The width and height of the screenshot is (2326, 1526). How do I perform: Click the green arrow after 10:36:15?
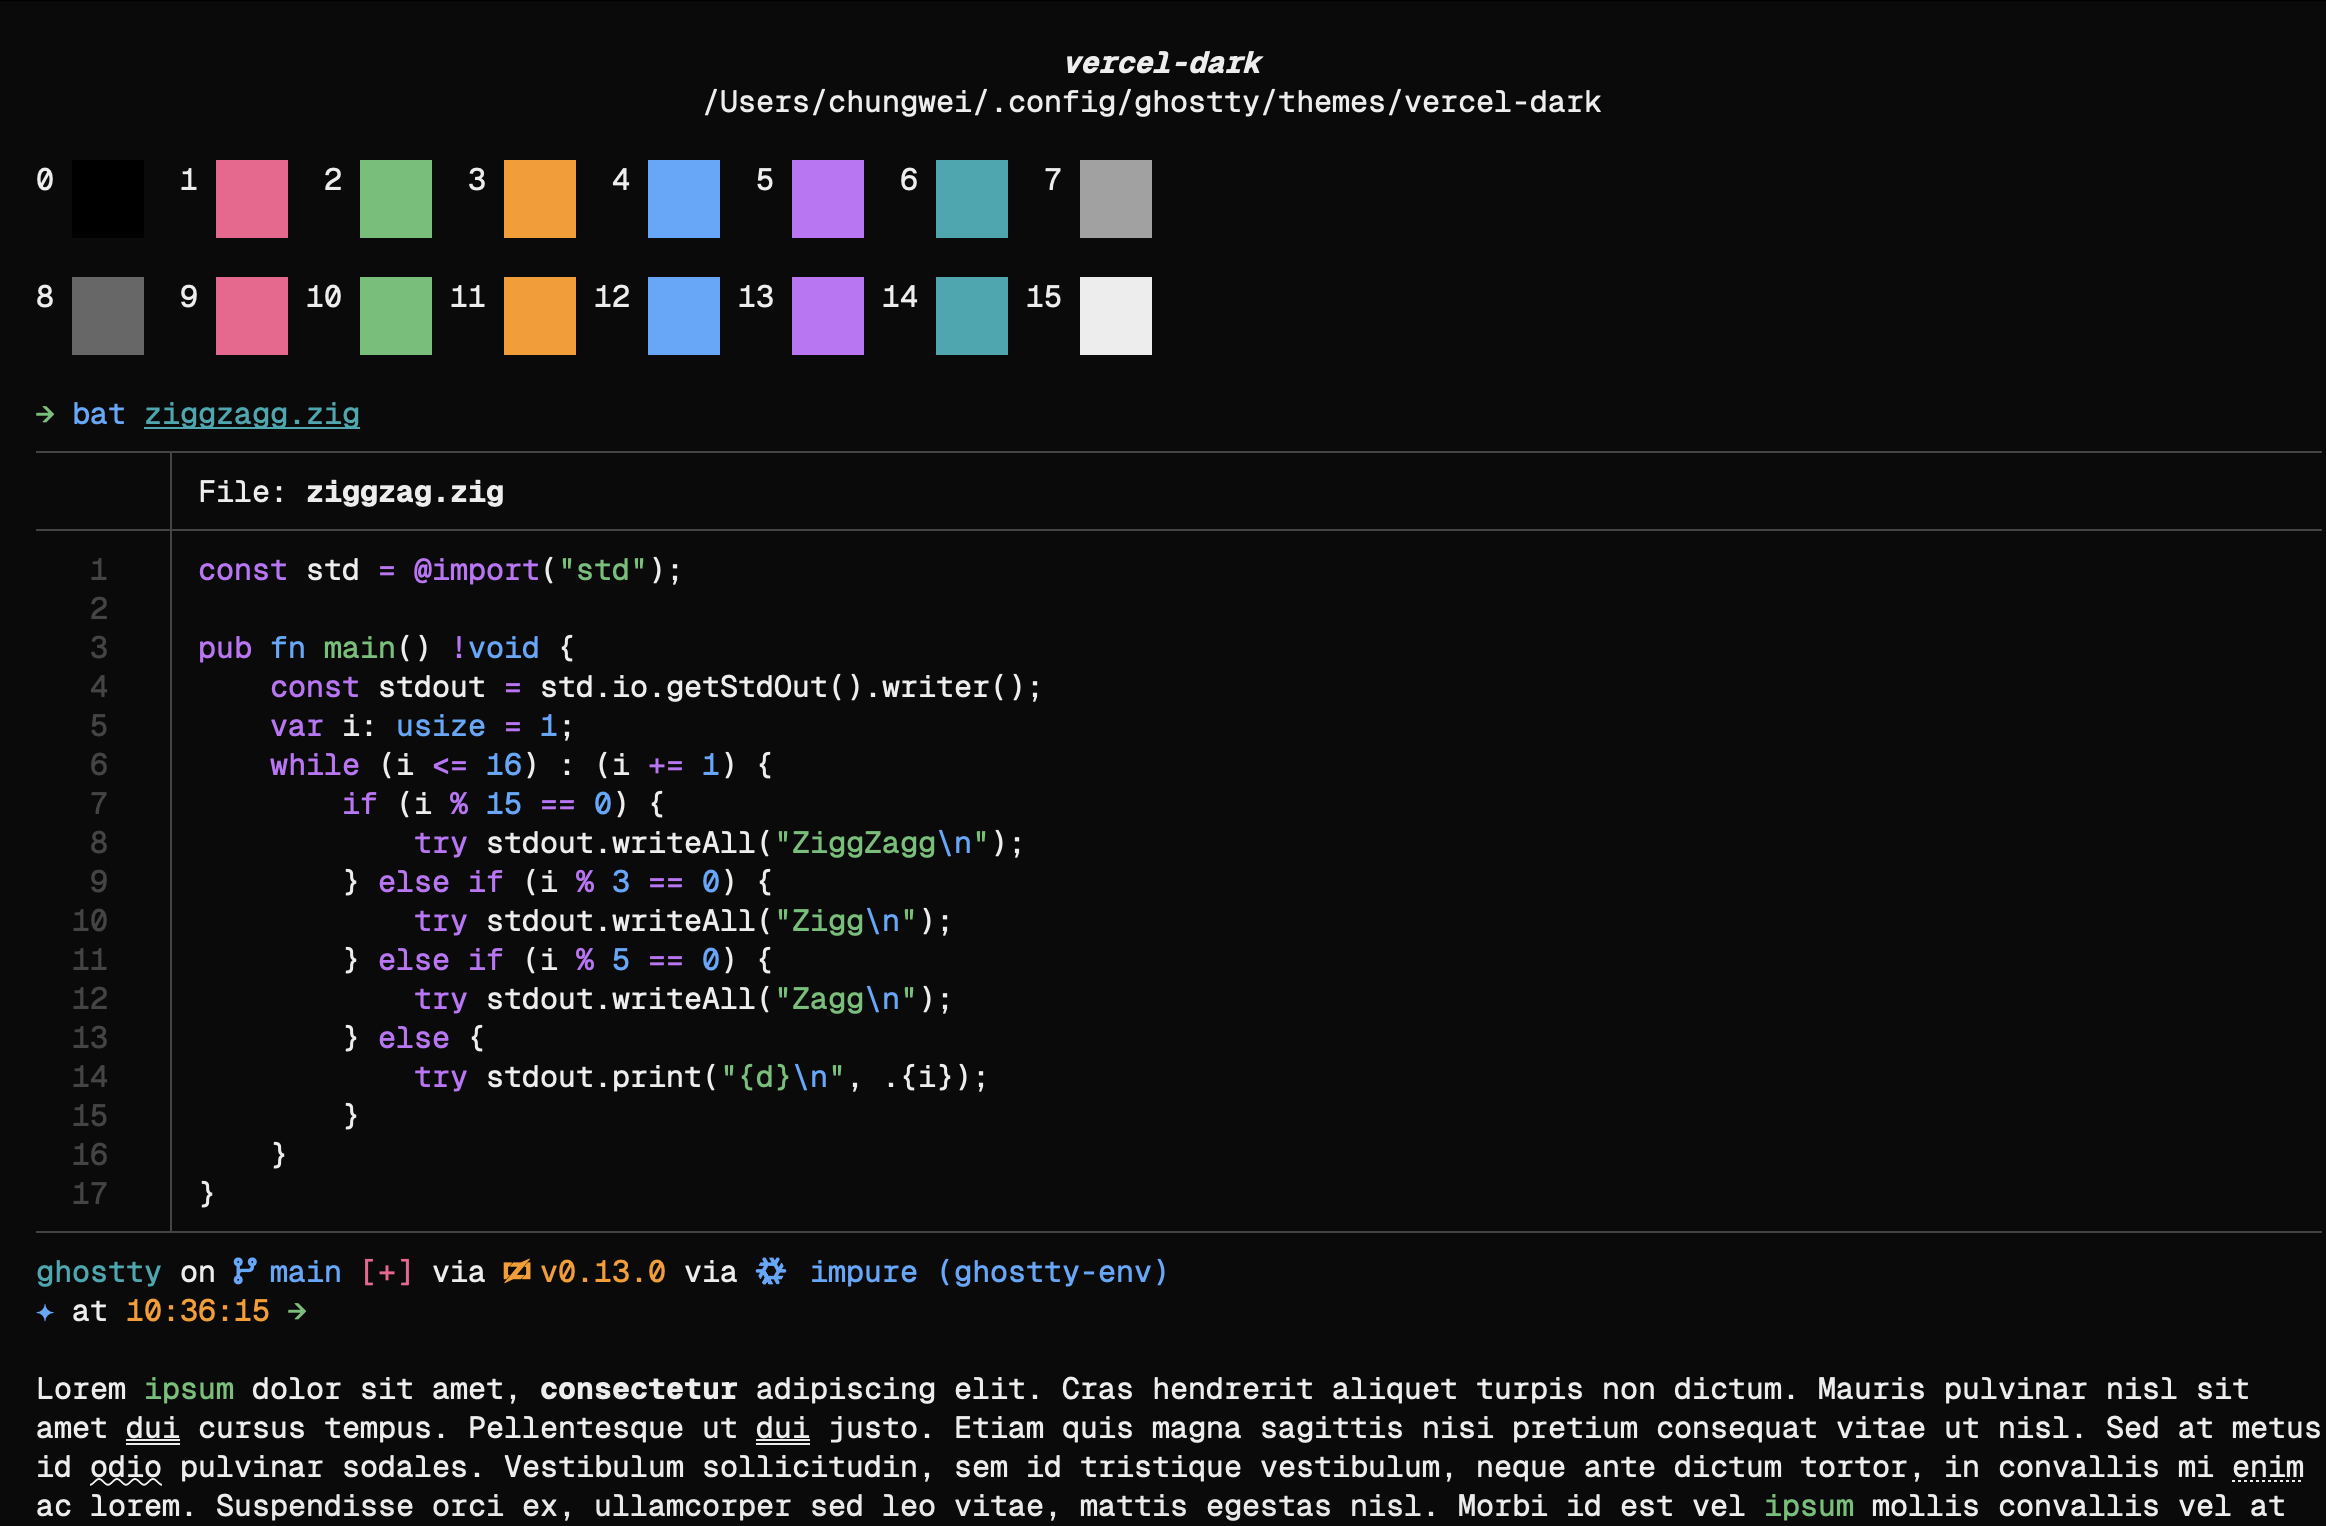pos(297,1311)
